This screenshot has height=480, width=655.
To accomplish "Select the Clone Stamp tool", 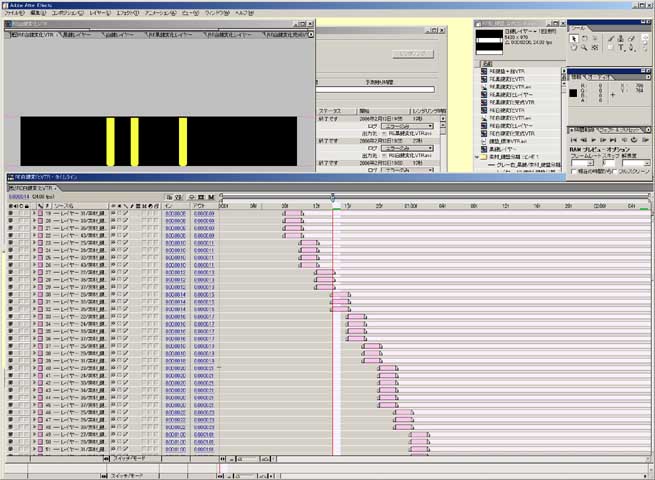I will coord(621,38).
